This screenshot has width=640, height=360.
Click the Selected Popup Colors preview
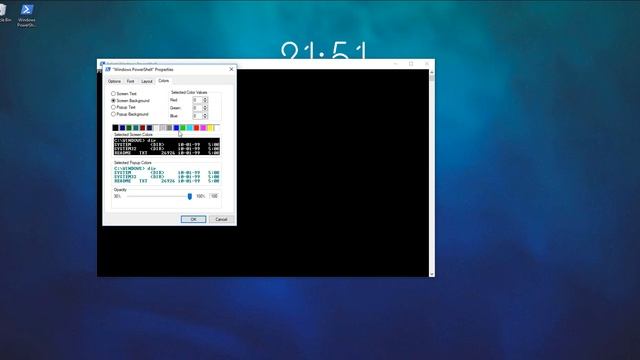pyautogui.click(x=167, y=174)
